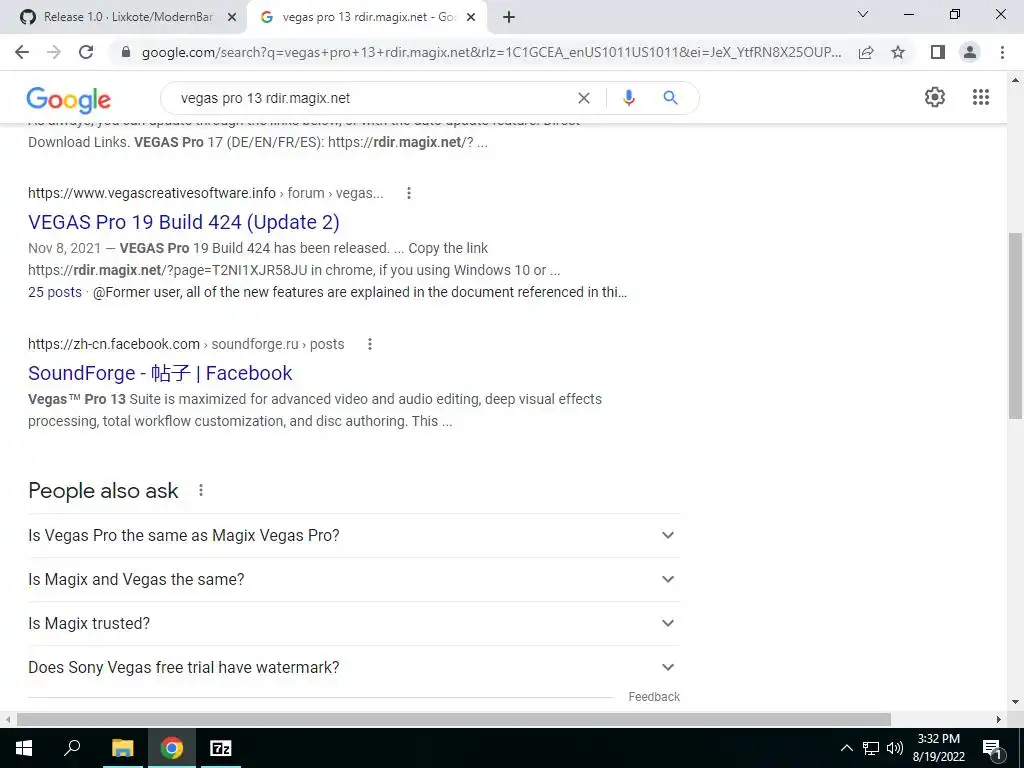This screenshot has width=1024, height=768.
Task: Share this page from the address bar
Action: click(x=866, y=52)
